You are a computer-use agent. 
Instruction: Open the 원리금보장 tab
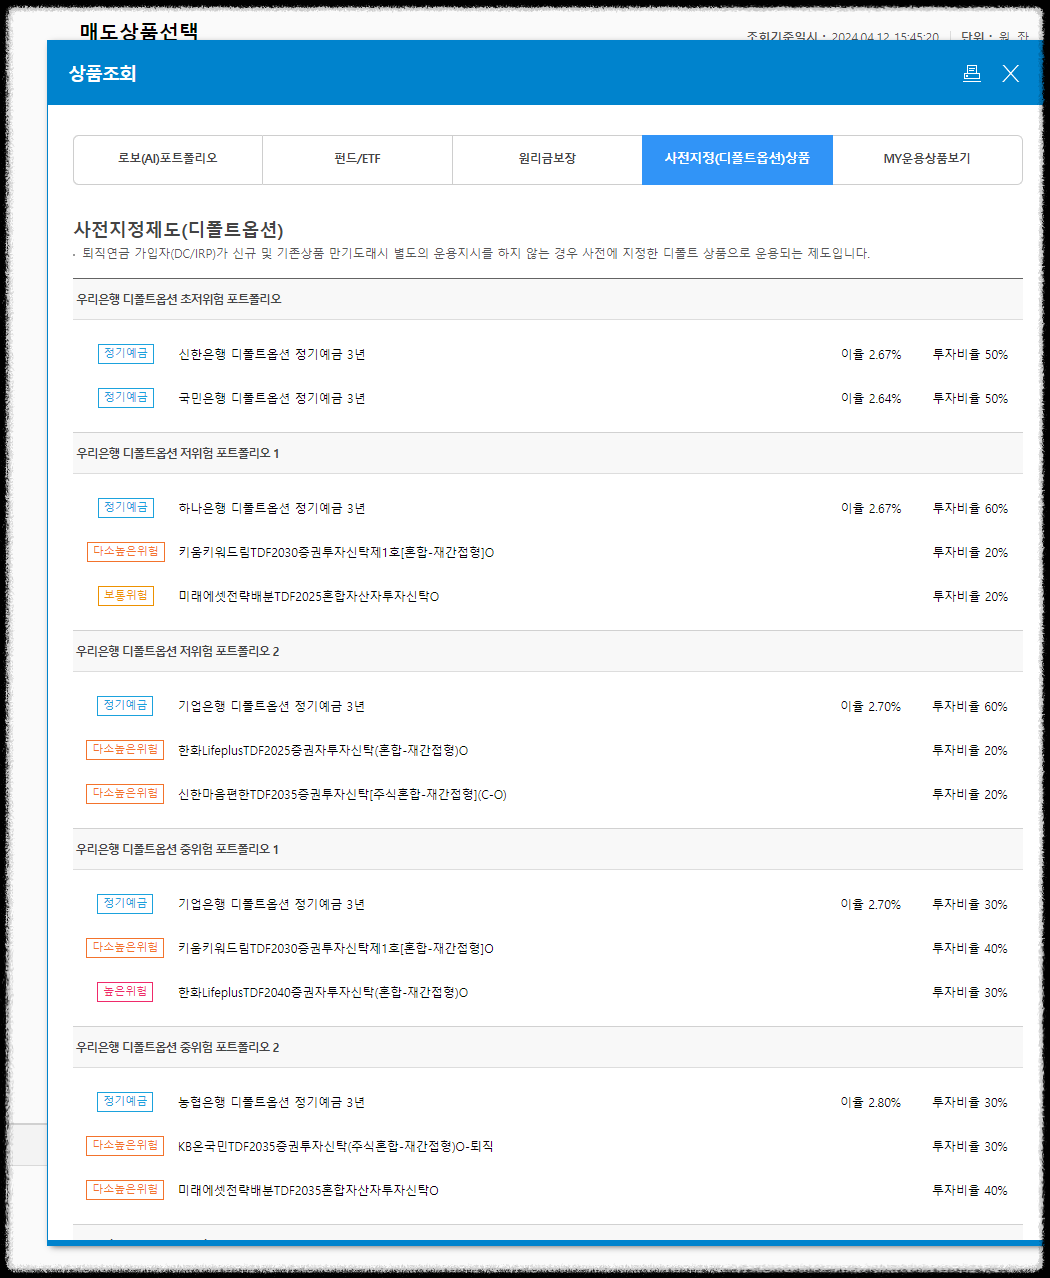[546, 159]
